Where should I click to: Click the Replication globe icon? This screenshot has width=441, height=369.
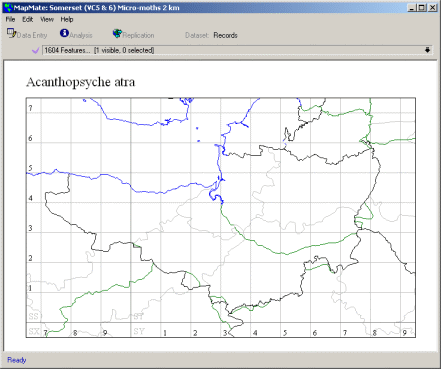click(x=117, y=33)
